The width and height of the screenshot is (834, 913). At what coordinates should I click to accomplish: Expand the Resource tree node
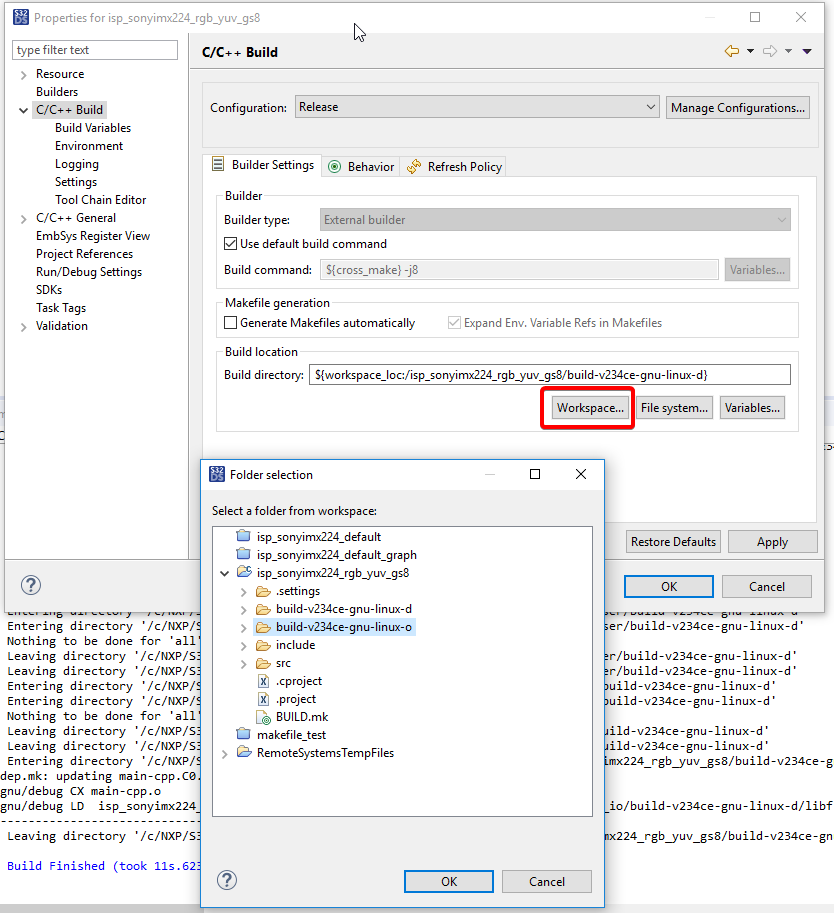click(23, 75)
